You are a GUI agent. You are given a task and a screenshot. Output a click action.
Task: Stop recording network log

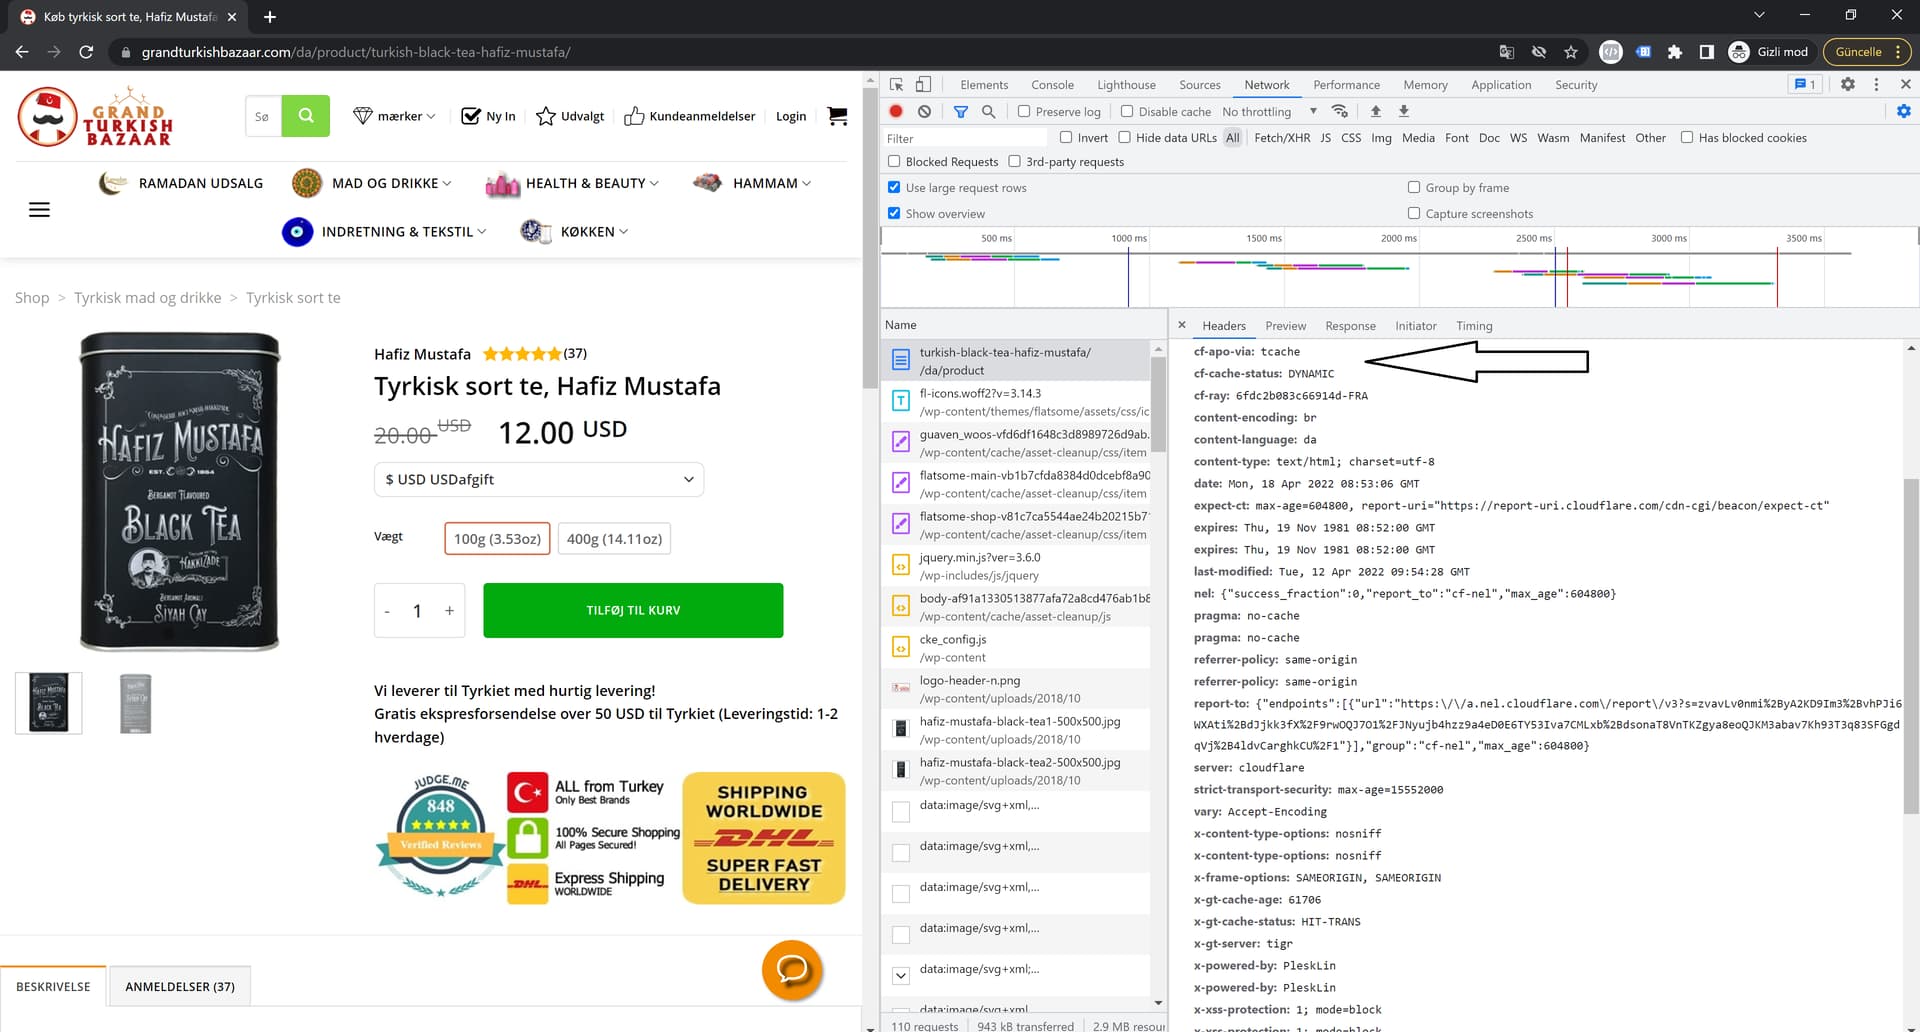(895, 111)
